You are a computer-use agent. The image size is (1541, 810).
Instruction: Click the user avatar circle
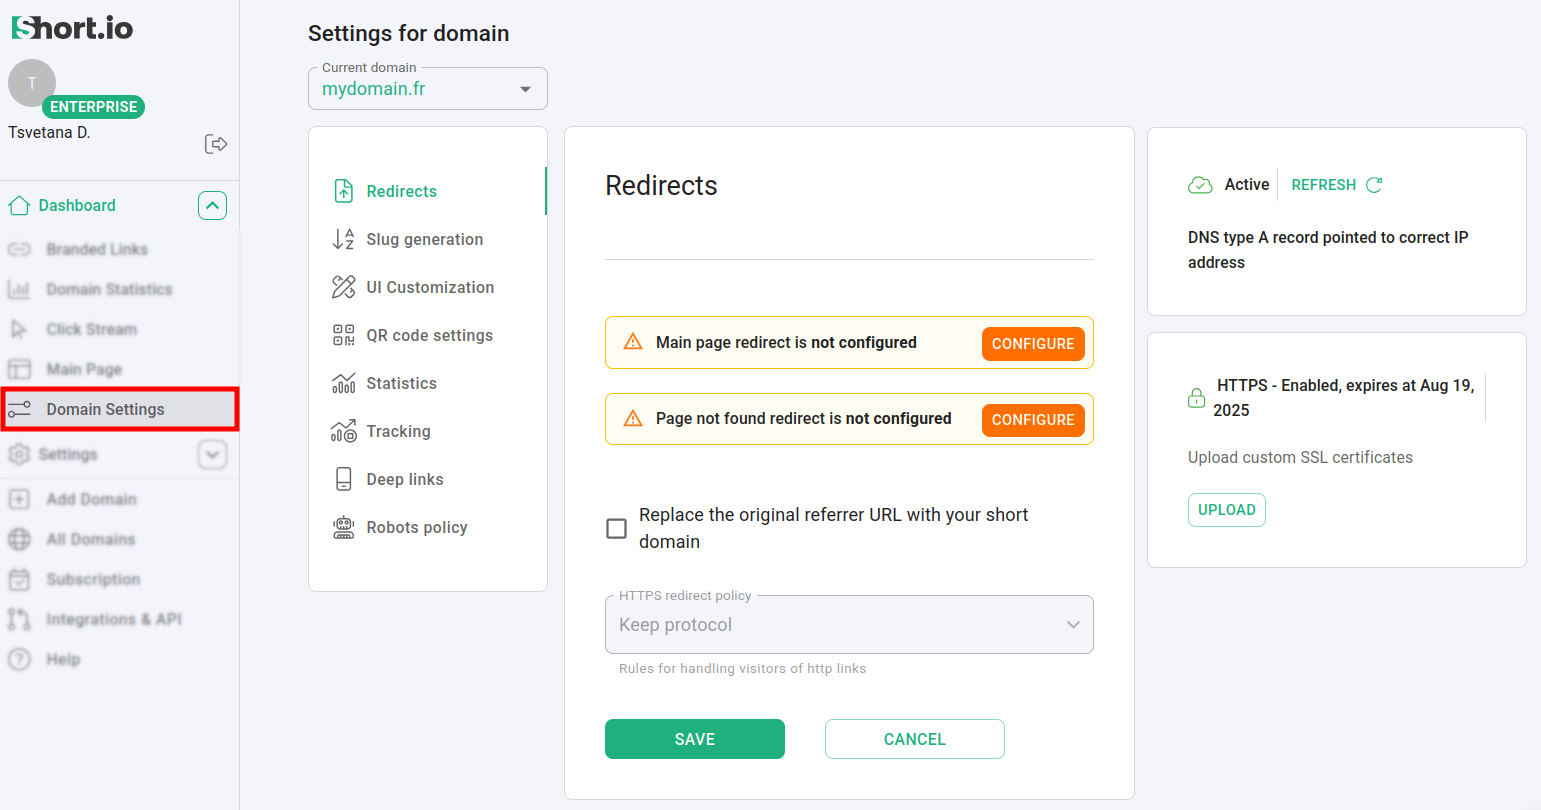[x=32, y=83]
